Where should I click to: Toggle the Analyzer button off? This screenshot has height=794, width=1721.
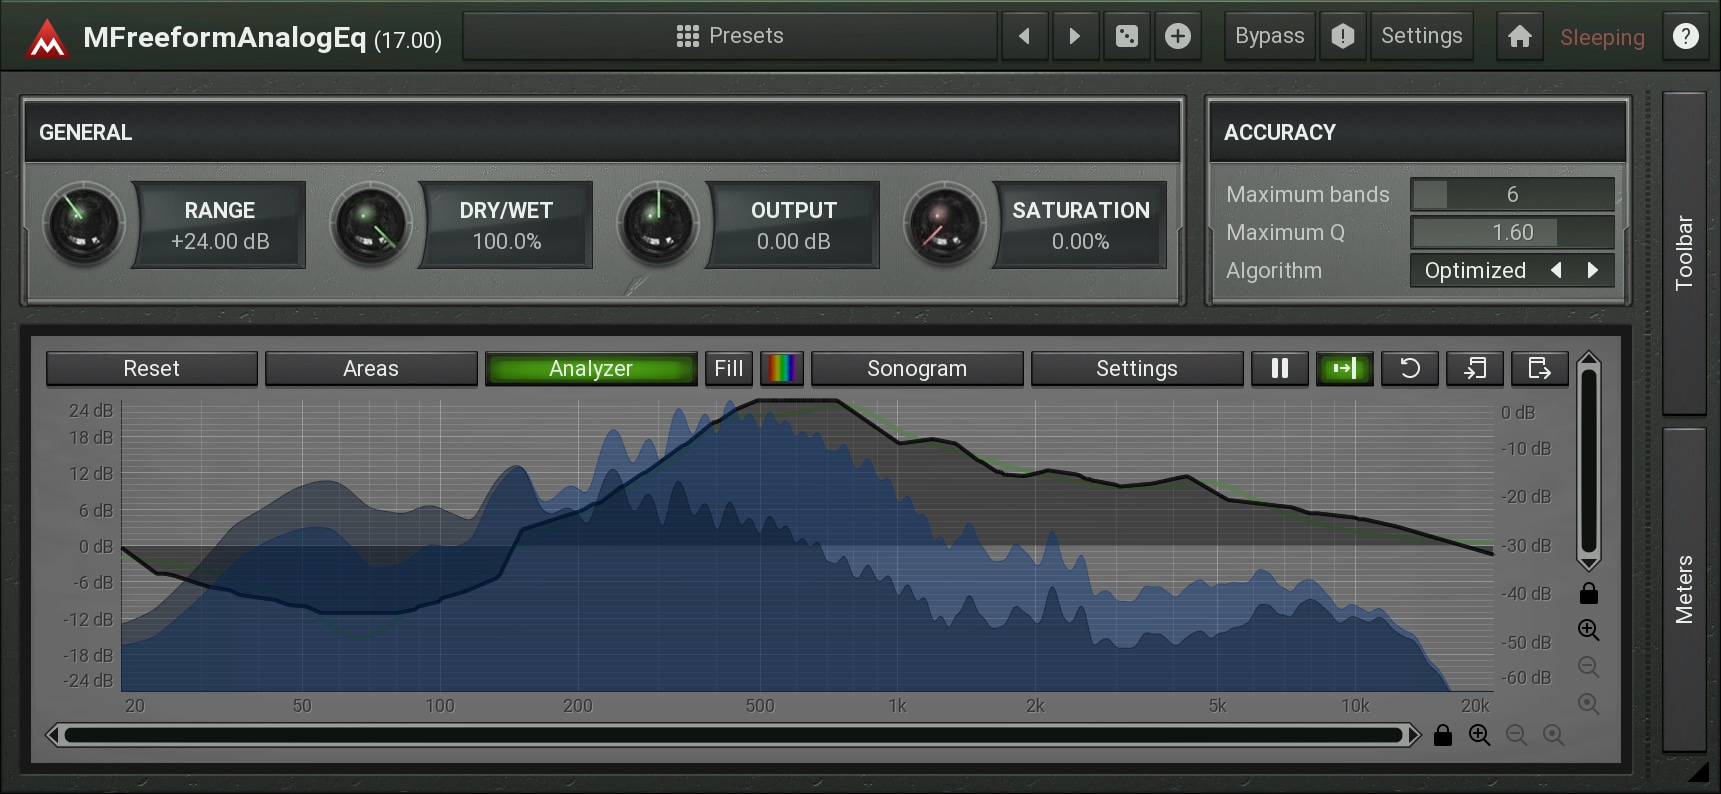(x=590, y=369)
